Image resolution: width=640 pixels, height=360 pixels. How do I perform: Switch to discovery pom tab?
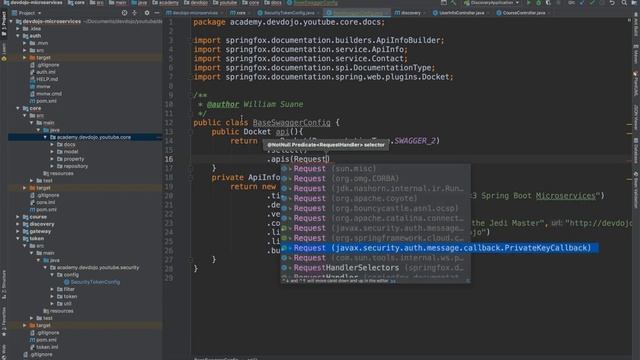(x=409, y=13)
